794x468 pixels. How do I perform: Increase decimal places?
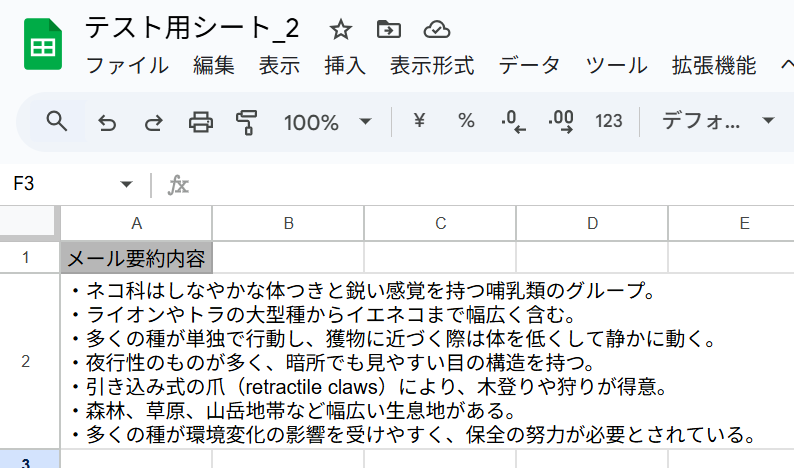click(x=561, y=122)
